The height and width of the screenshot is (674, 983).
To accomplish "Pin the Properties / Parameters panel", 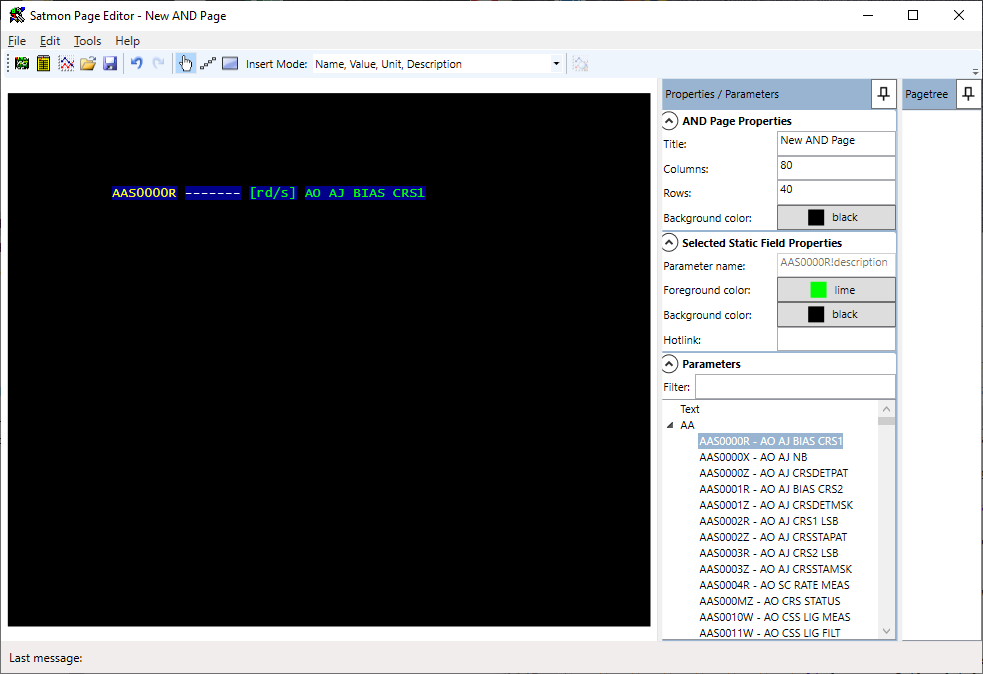I will pyautogui.click(x=883, y=94).
